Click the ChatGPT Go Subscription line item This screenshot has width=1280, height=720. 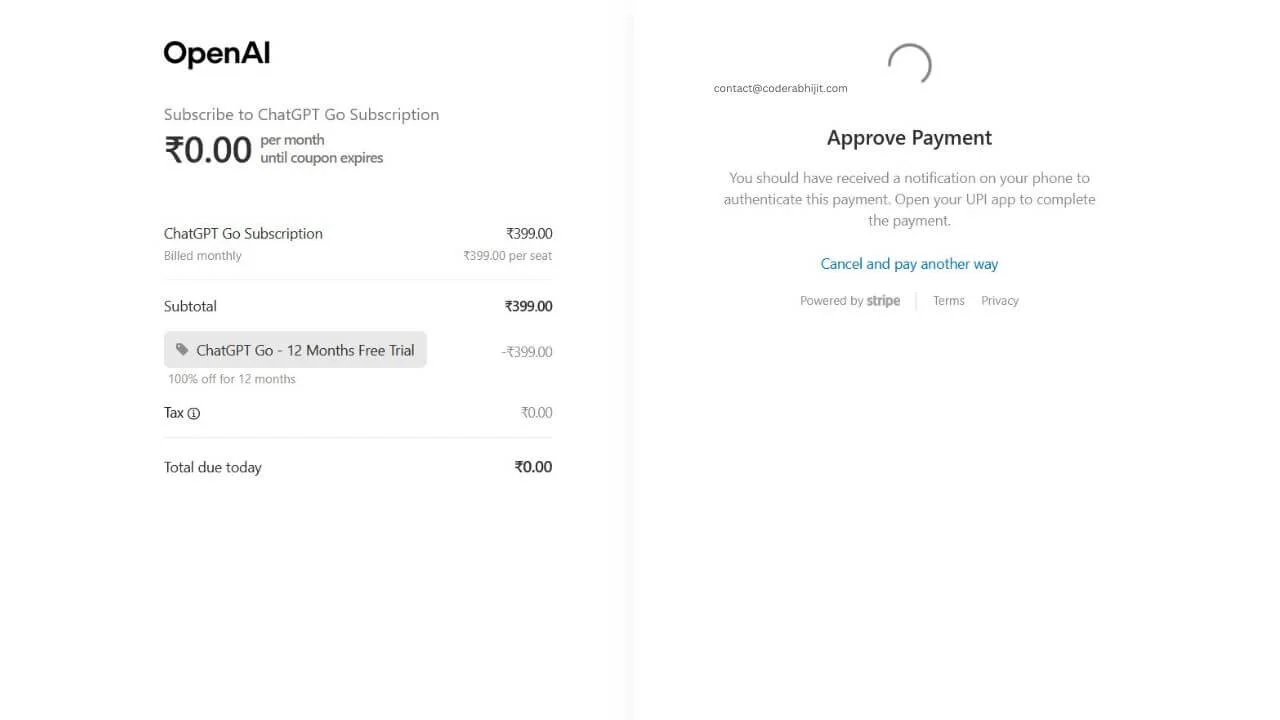(x=243, y=234)
